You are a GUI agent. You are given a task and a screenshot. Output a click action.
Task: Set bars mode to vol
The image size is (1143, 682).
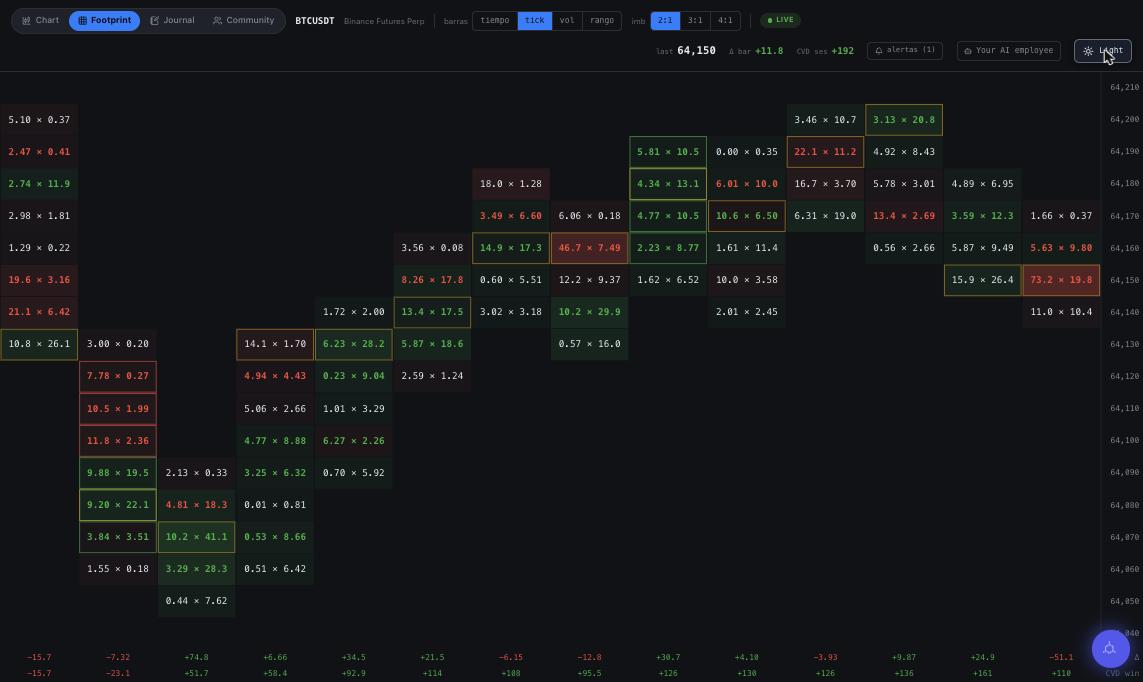tap(566, 20)
